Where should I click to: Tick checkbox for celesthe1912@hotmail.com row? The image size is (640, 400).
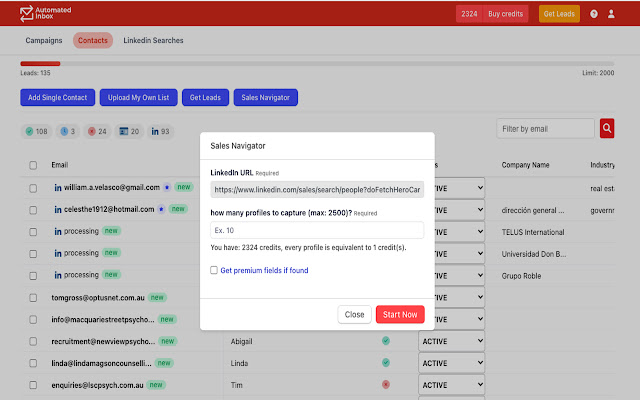[x=33, y=210]
